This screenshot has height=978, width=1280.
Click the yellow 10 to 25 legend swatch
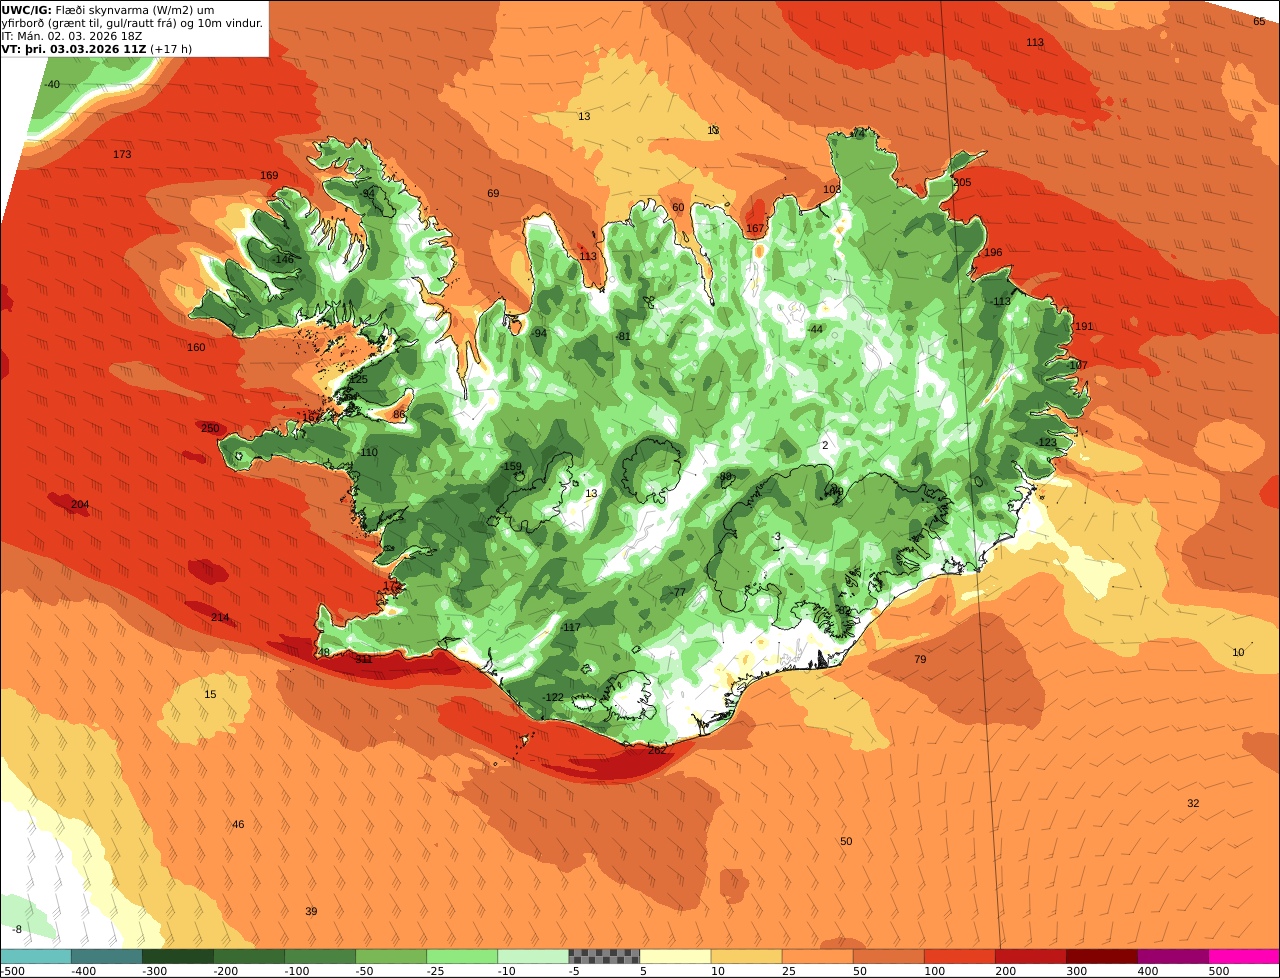(746, 956)
